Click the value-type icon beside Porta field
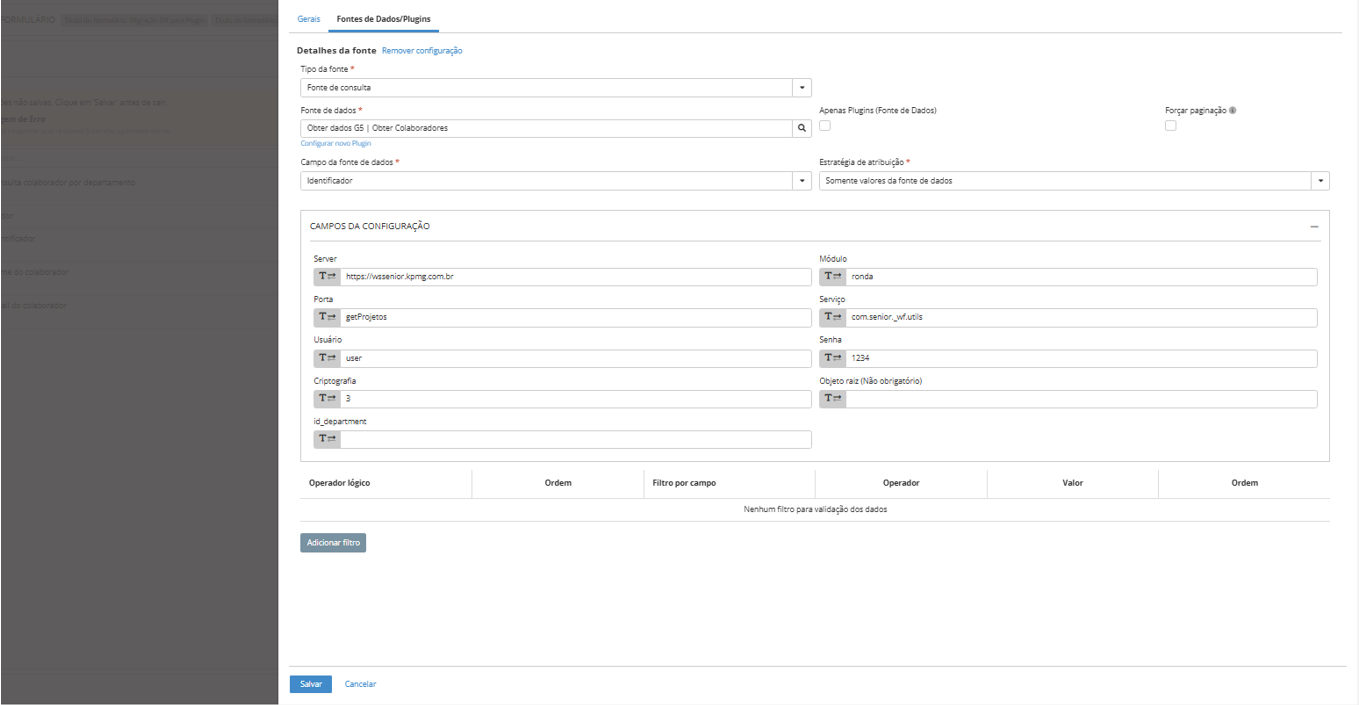The height and width of the screenshot is (705, 1359). tap(327, 317)
